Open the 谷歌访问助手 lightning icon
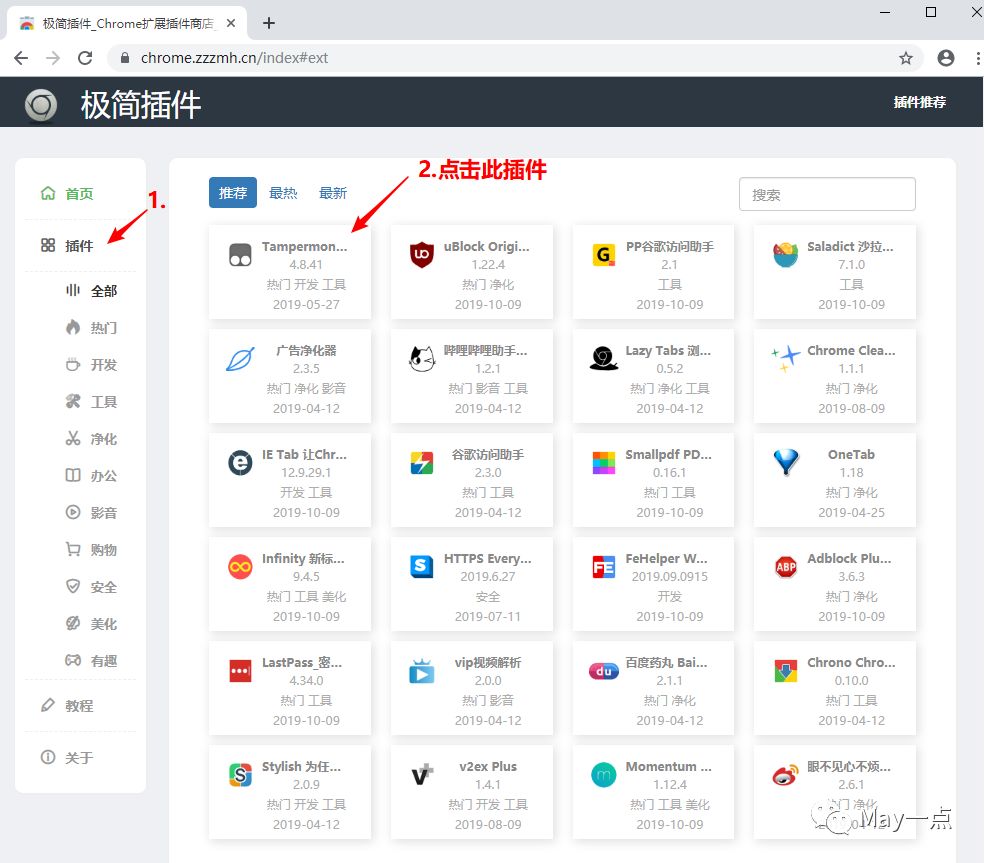 click(x=422, y=463)
